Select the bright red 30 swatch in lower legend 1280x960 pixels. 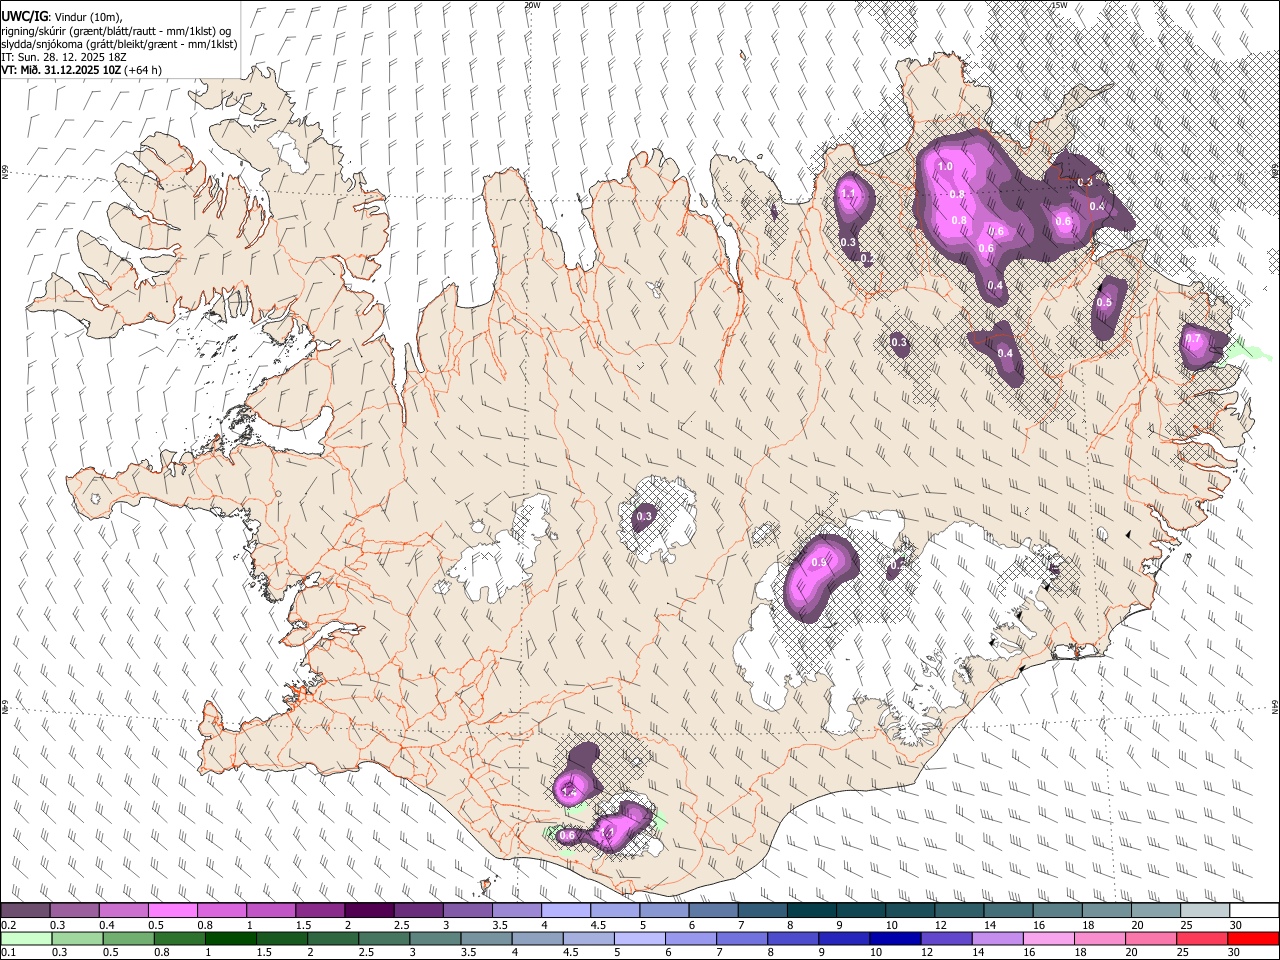[1253, 939]
